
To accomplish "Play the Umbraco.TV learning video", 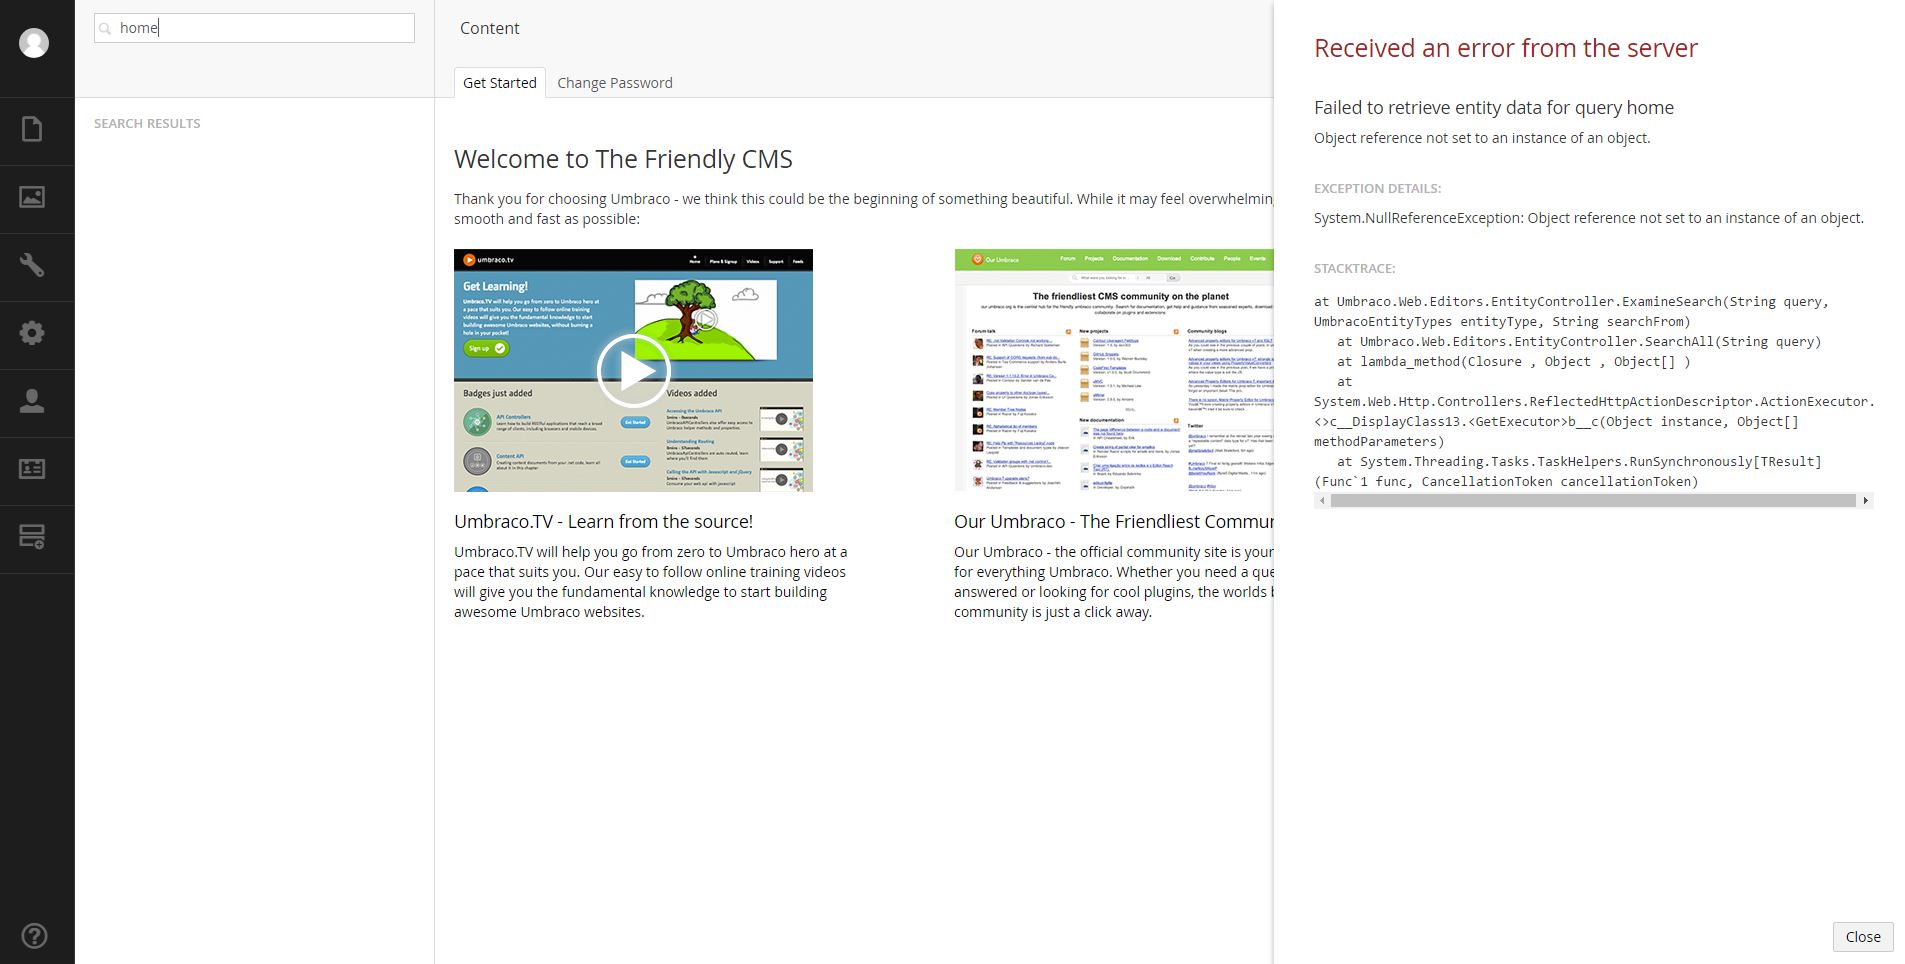I will (634, 370).
